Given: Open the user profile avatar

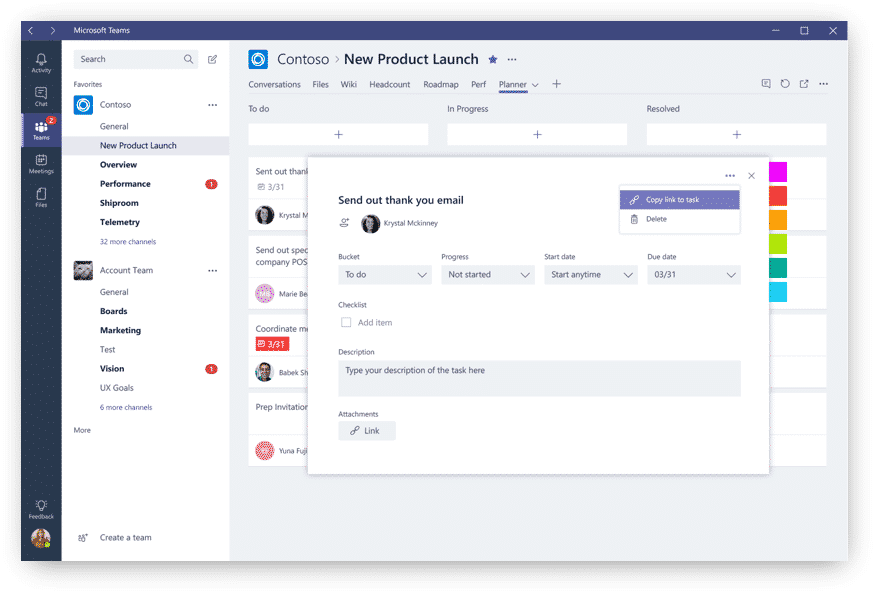Looking at the screenshot, I should pyautogui.click(x=41, y=538).
